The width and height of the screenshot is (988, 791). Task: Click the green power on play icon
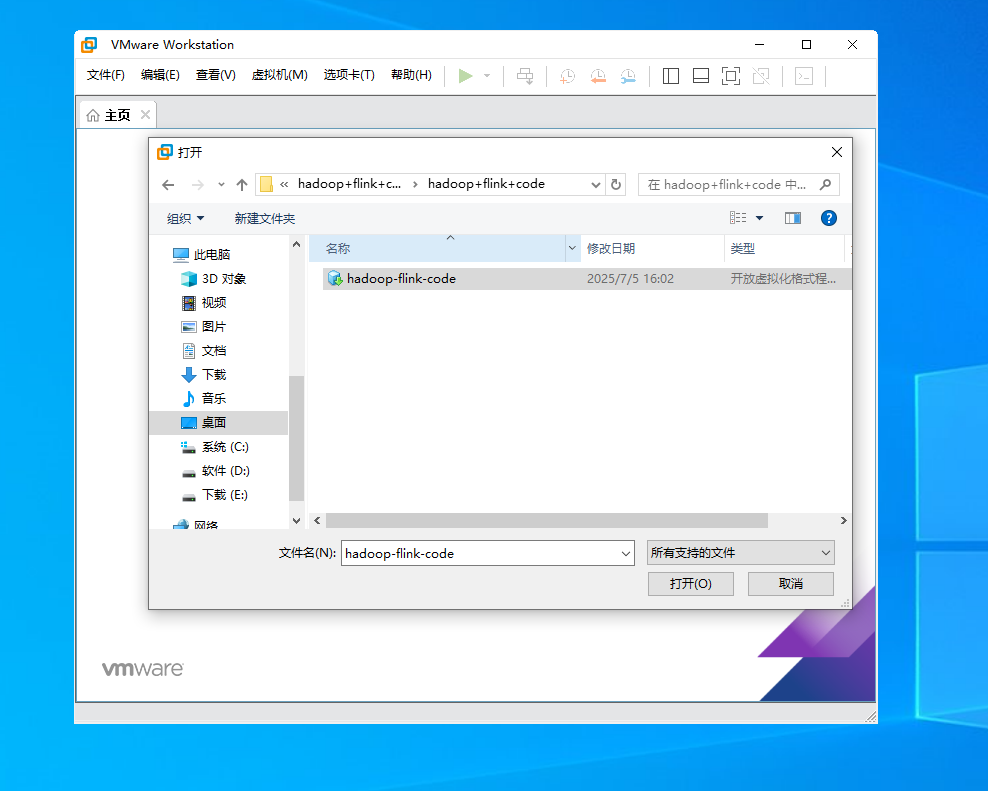click(465, 76)
